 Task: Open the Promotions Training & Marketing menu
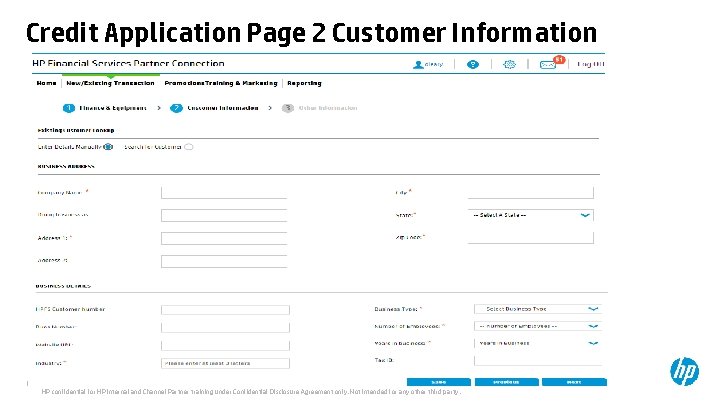click(x=221, y=83)
